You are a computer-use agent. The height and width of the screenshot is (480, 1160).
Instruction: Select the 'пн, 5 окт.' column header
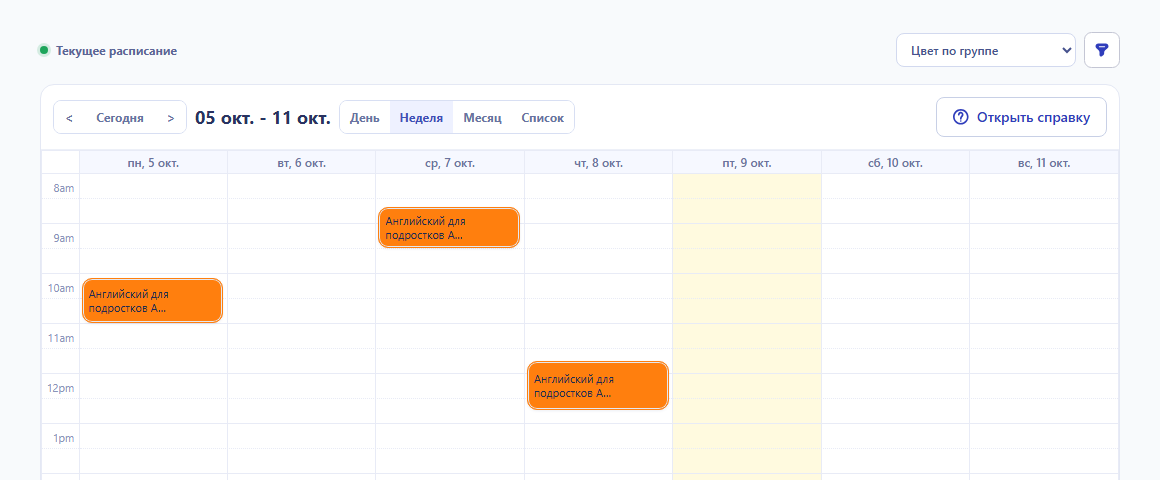pos(153,163)
